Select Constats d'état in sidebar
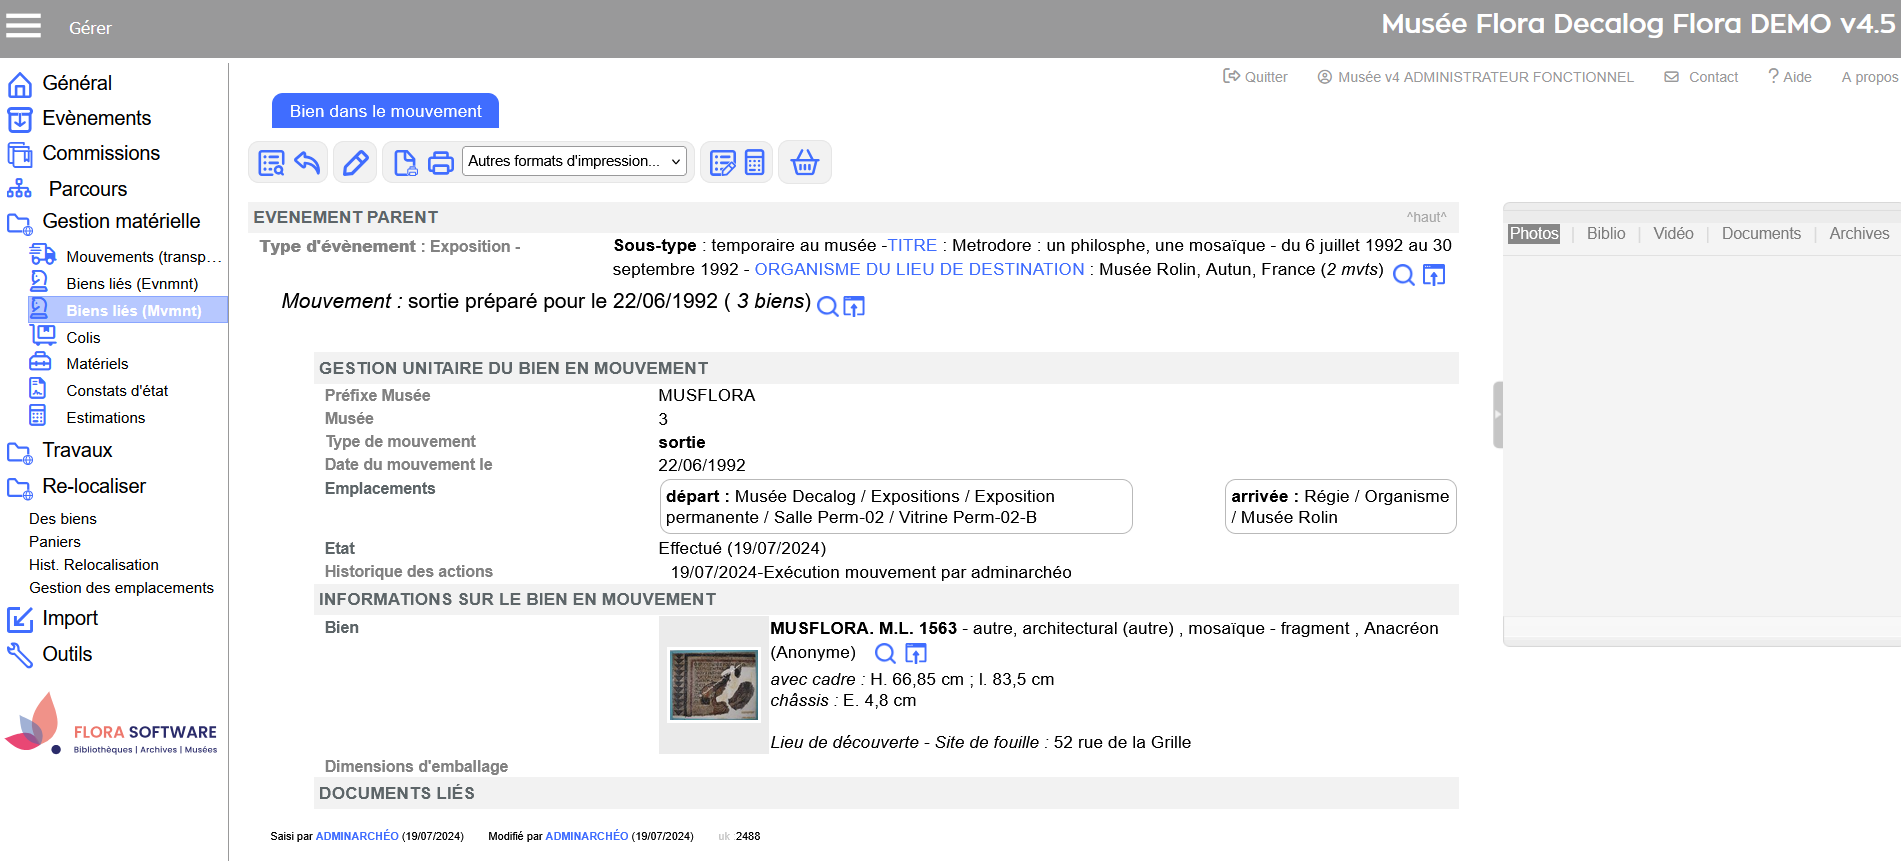The height and width of the screenshot is (861, 1901). 117,391
